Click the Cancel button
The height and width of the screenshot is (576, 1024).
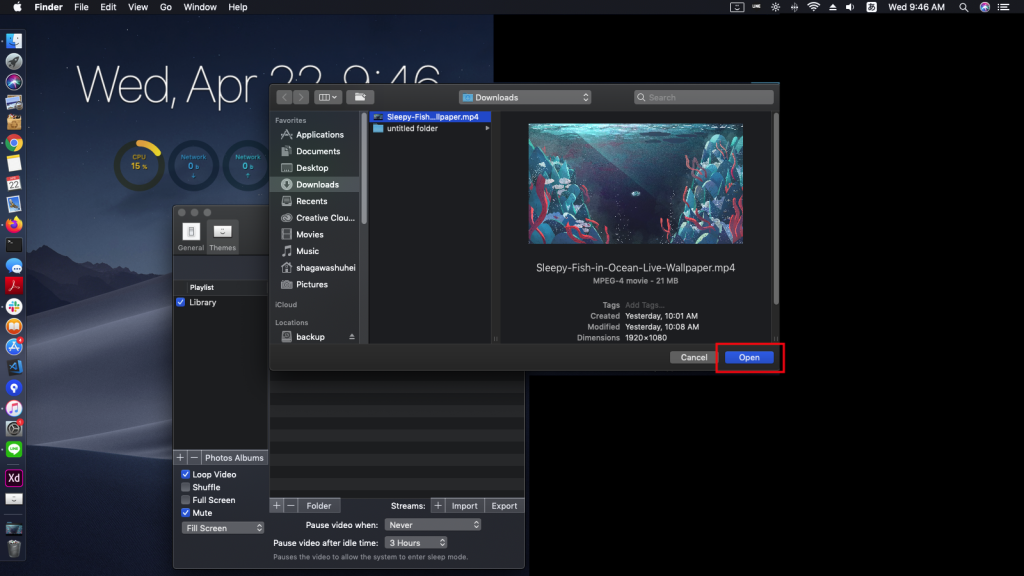tap(694, 357)
